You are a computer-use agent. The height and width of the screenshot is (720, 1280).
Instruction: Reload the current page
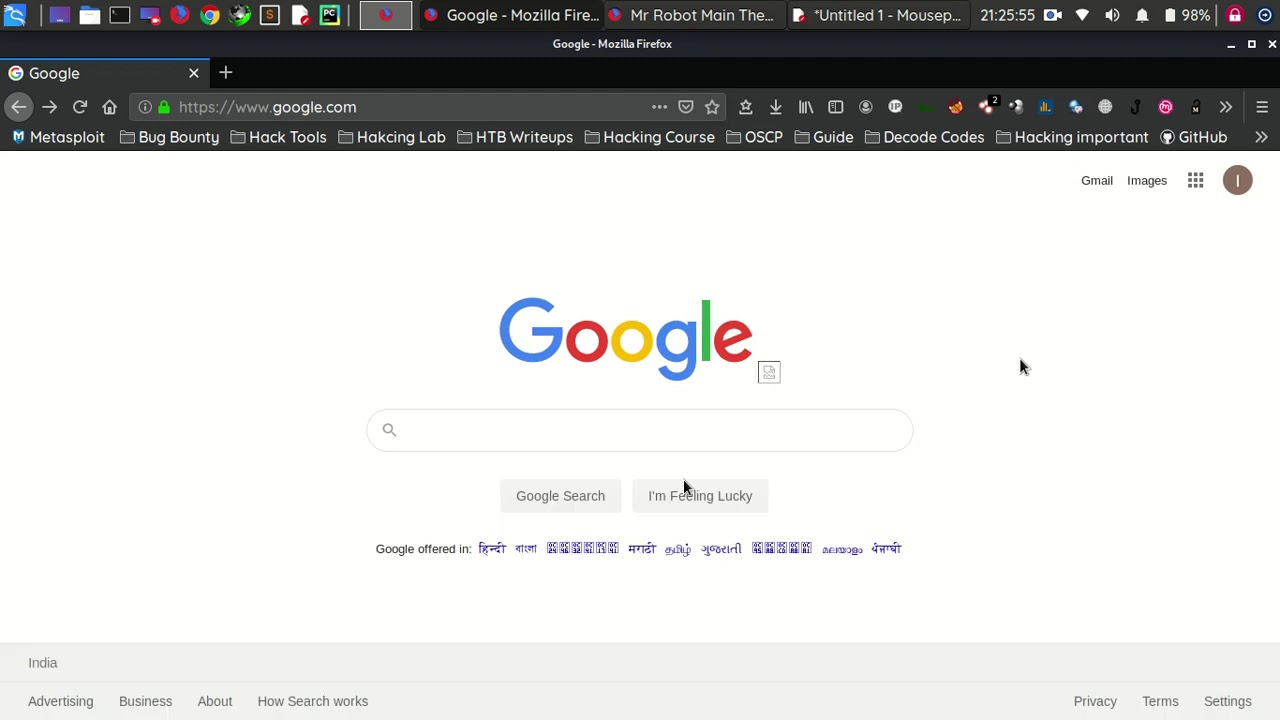pyautogui.click(x=80, y=107)
